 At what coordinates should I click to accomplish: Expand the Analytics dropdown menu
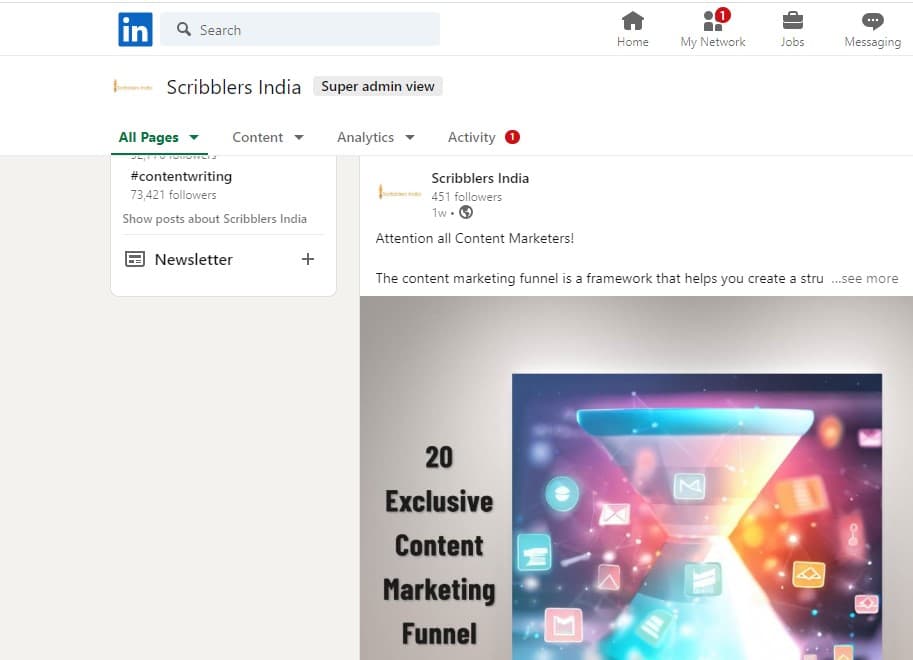[x=376, y=137]
